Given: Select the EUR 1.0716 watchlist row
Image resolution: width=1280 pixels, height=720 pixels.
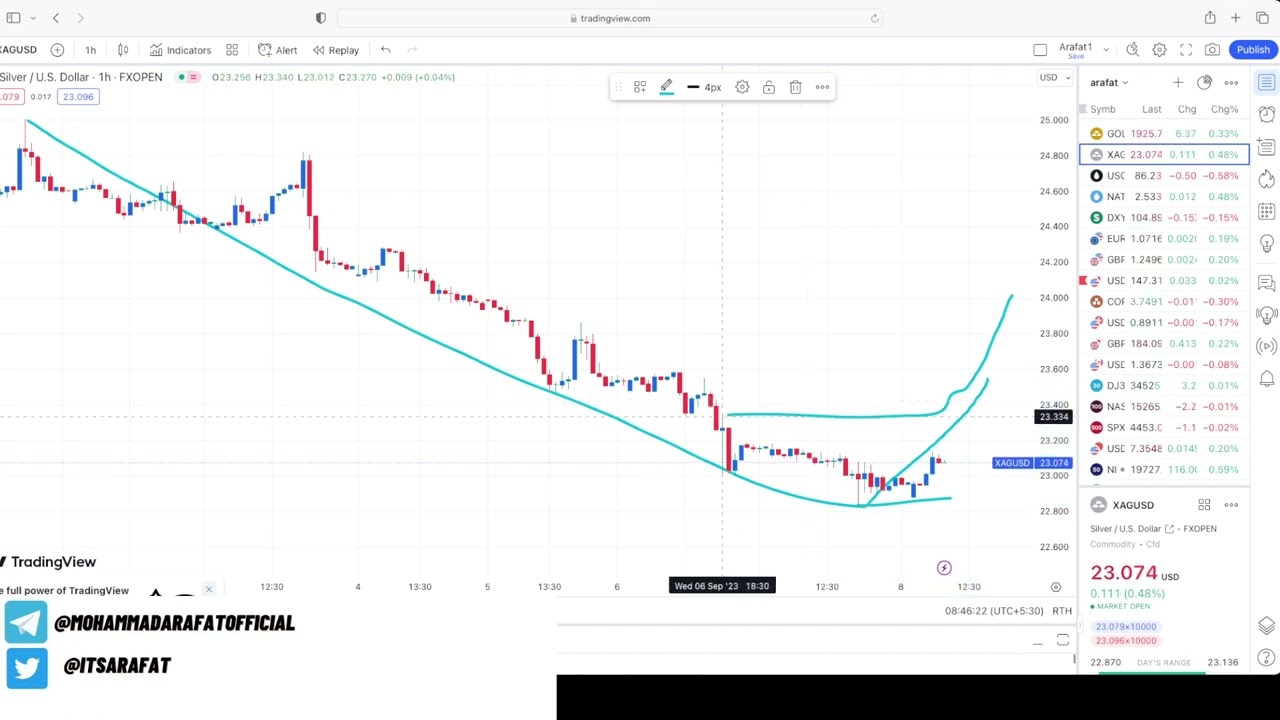Looking at the screenshot, I should (x=1164, y=238).
